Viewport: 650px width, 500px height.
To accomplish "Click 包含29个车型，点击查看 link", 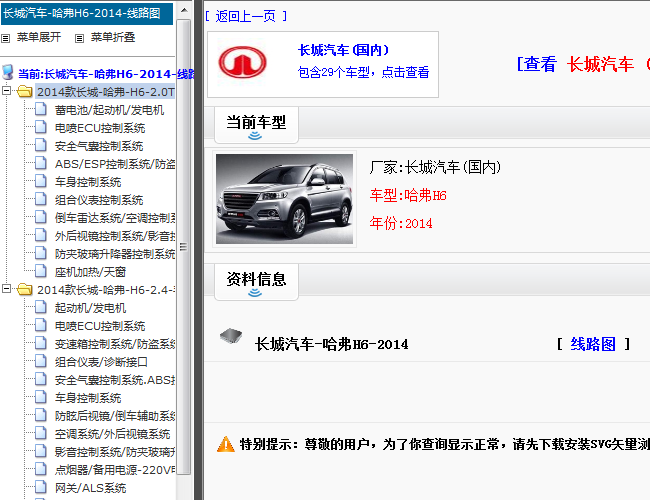I will point(364,72).
